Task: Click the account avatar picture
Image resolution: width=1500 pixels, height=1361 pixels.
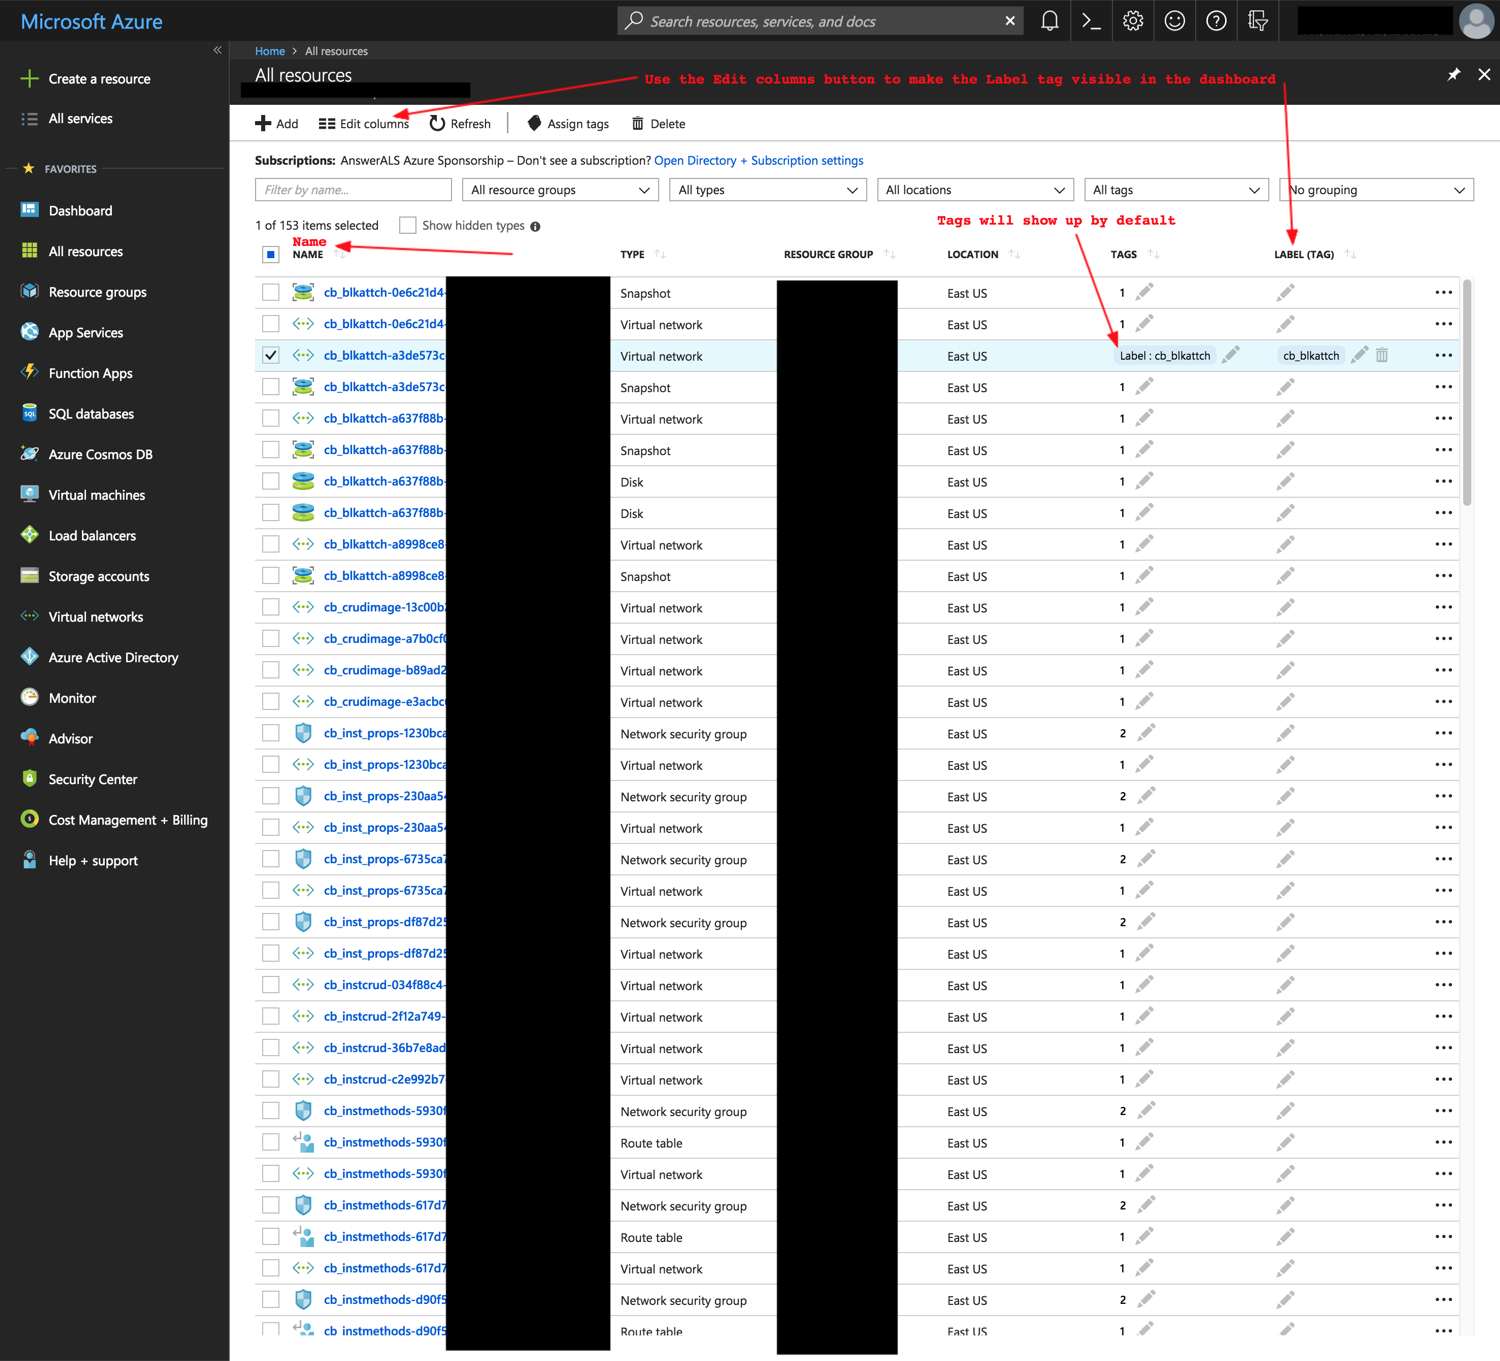Action: pyautogui.click(x=1477, y=21)
